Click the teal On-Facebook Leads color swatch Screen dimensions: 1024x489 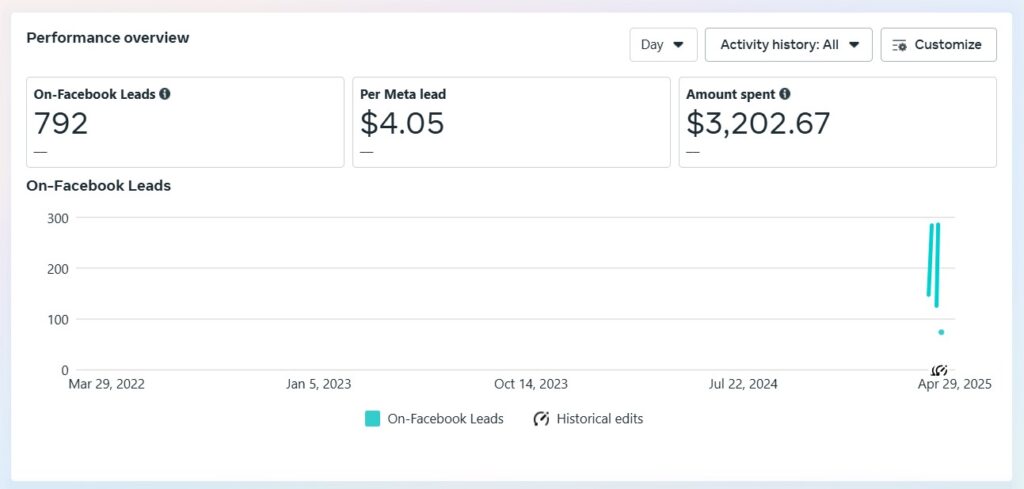pyautogui.click(x=372, y=419)
